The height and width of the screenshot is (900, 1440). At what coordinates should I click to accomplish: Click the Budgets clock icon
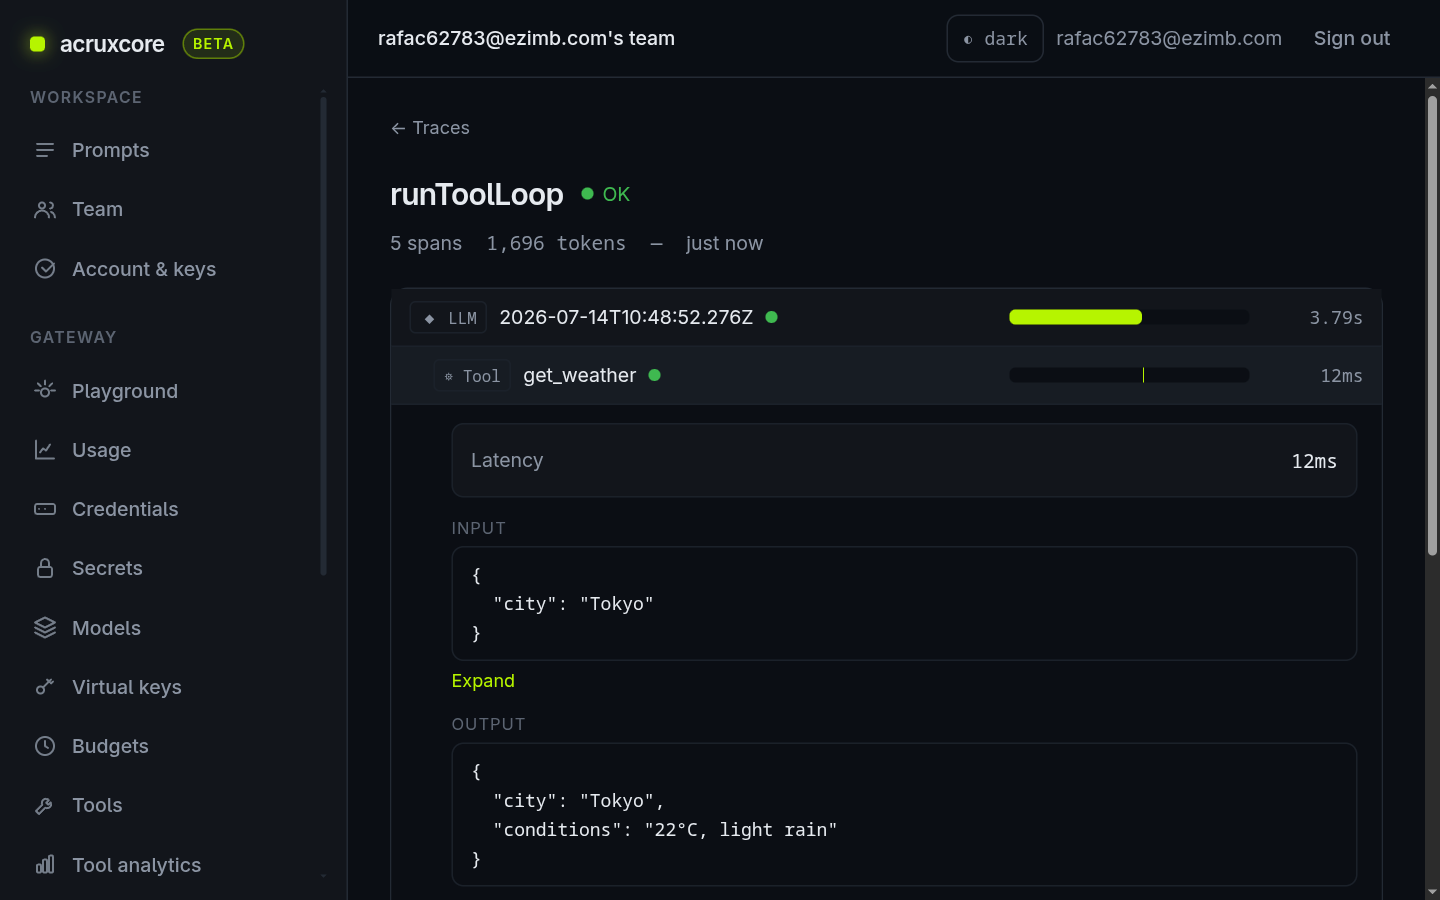pyautogui.click(x=45, y=746)
